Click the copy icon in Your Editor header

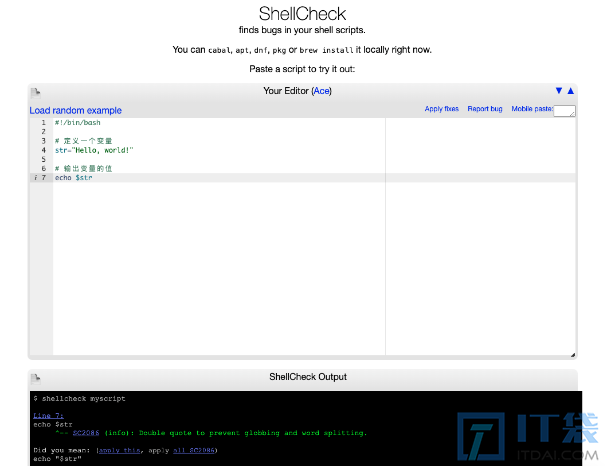(35, 92)
